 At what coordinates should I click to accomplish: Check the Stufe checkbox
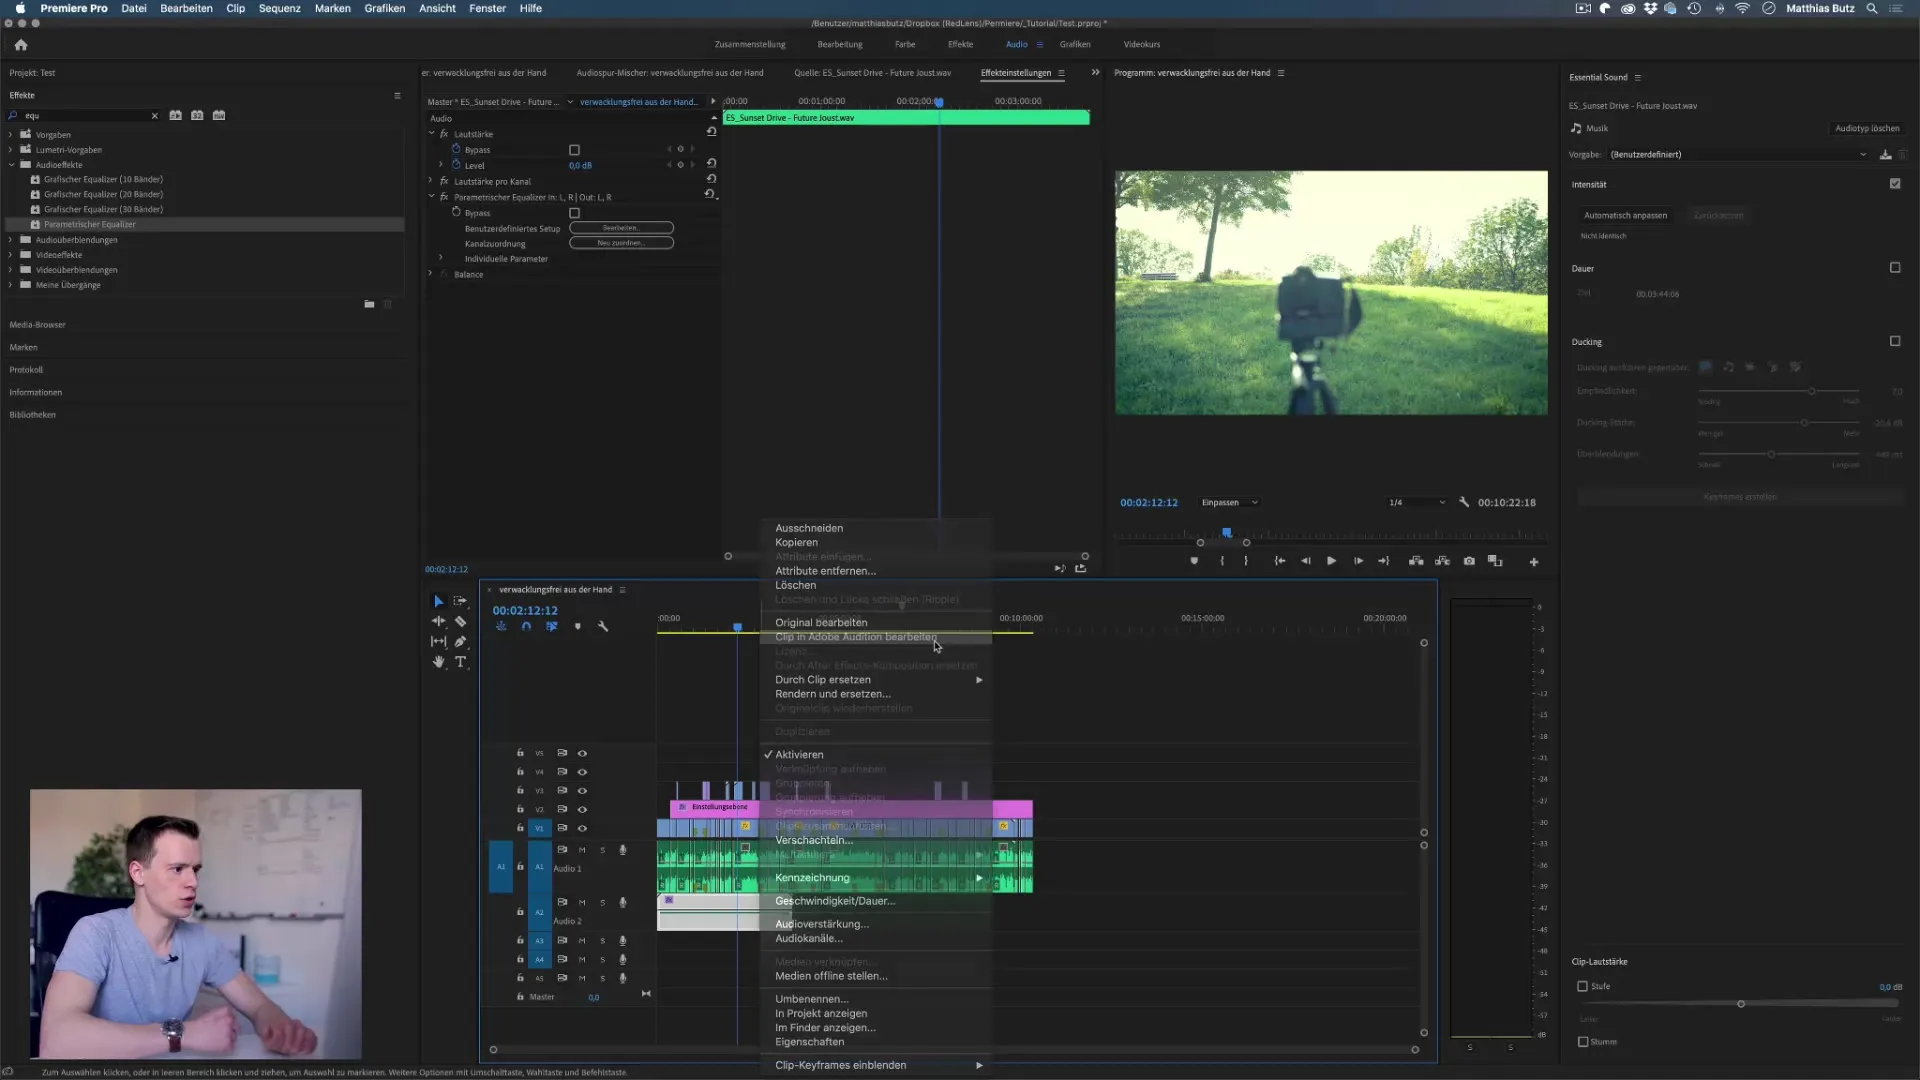[1583, 986]
